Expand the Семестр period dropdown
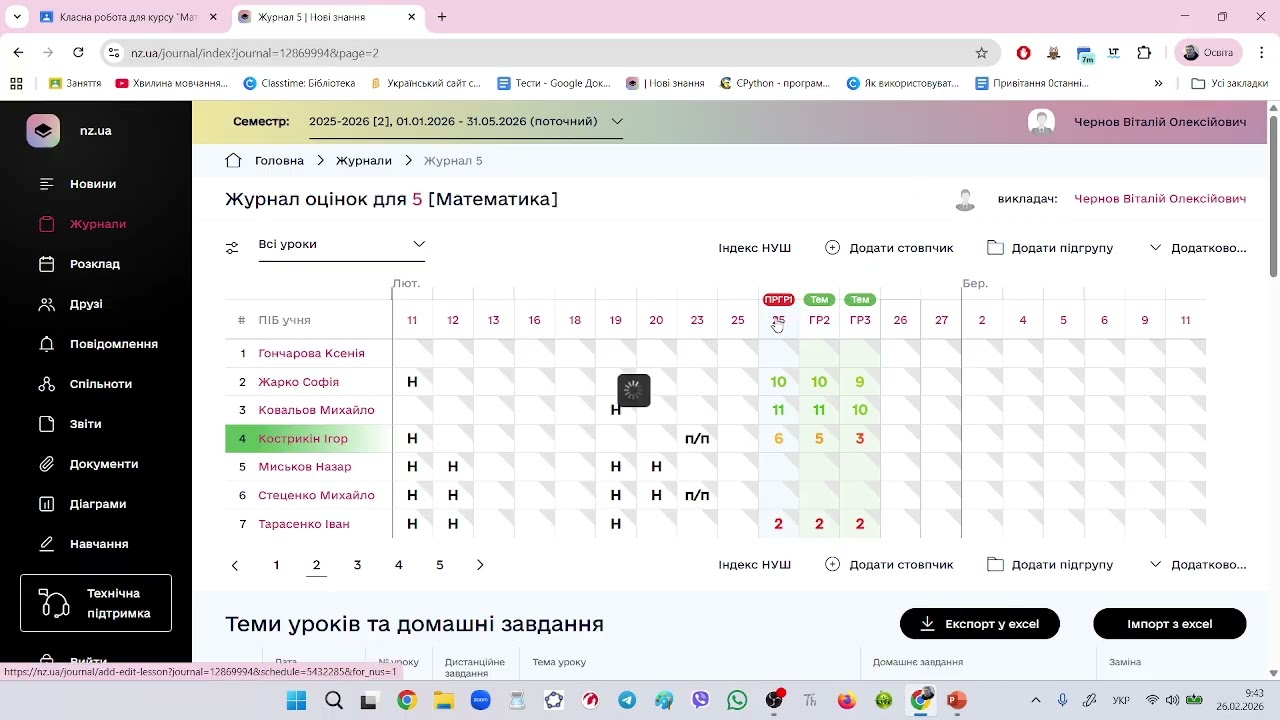 (466, 121)
